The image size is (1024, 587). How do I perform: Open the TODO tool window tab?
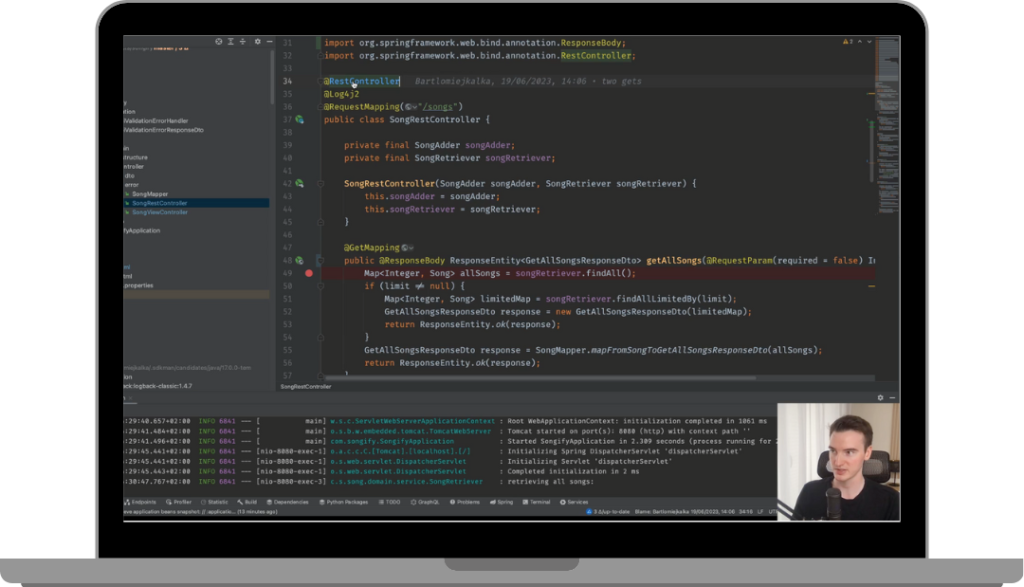[x=390, y=502]
